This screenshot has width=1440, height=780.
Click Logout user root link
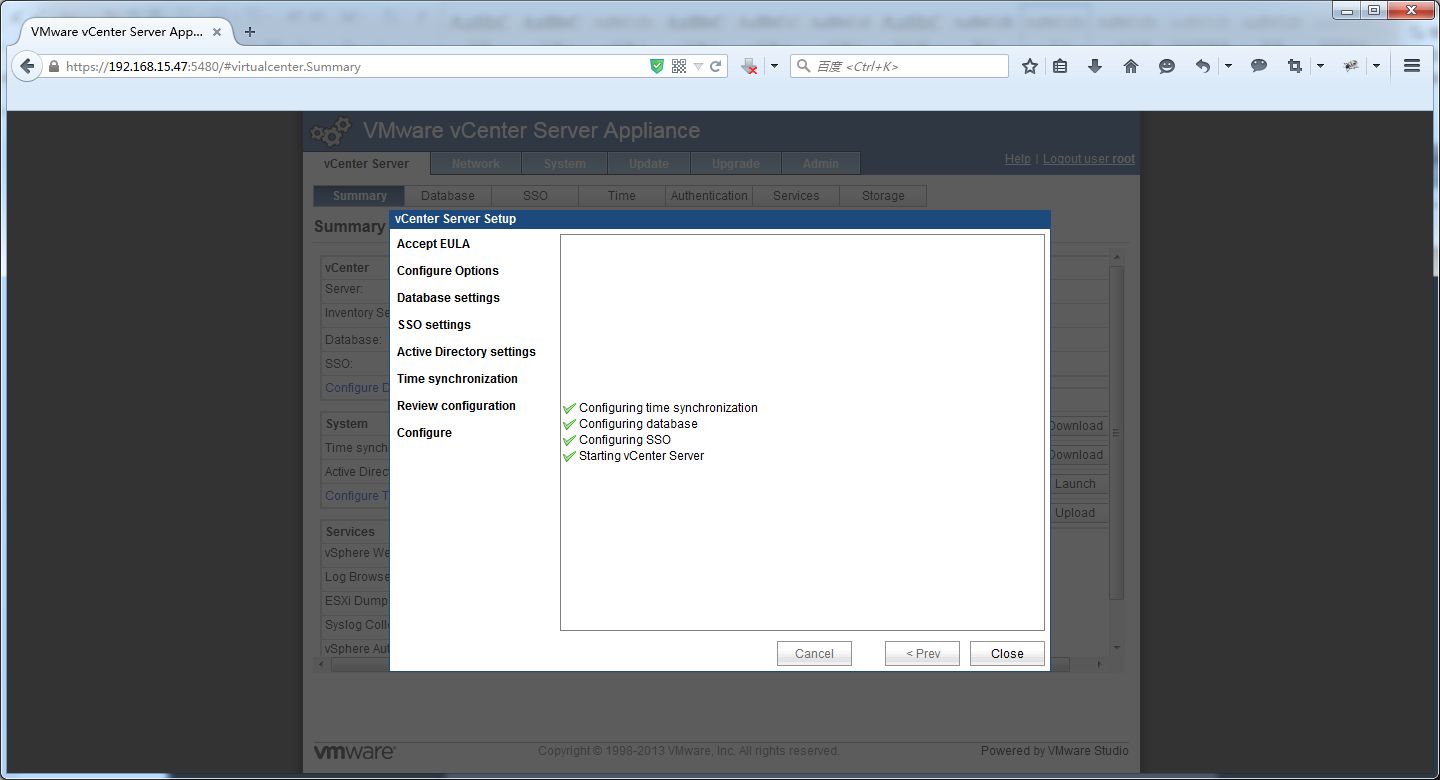click(x=1089, y=159)
